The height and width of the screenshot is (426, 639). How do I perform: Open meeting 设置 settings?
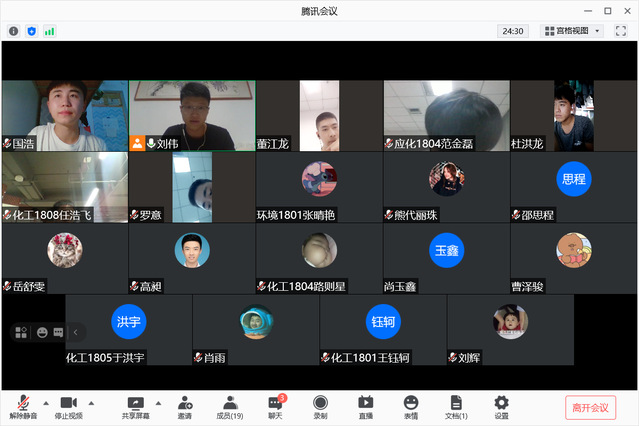click(501, 405)
